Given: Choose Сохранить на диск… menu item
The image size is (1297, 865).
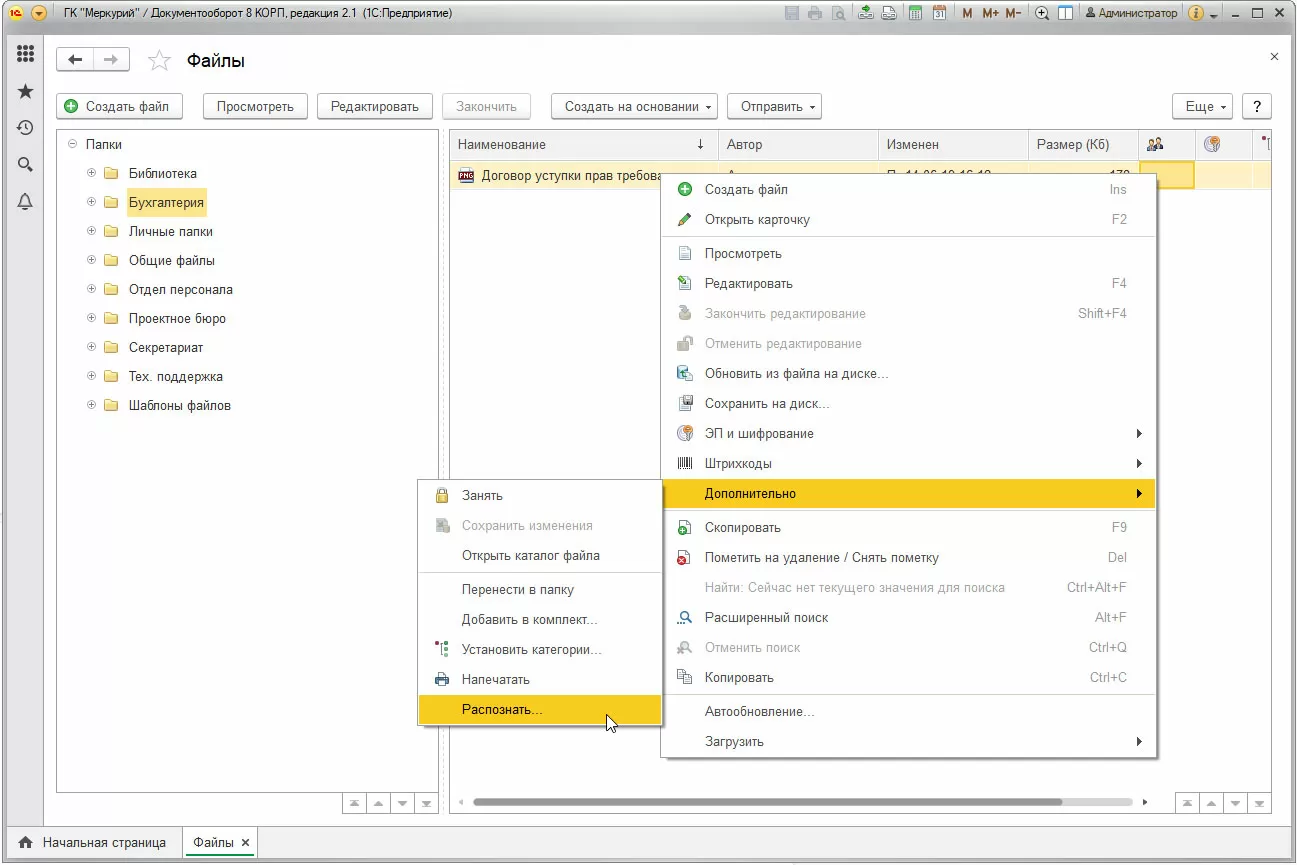Looking at the screenshot, I should point(908,403).
